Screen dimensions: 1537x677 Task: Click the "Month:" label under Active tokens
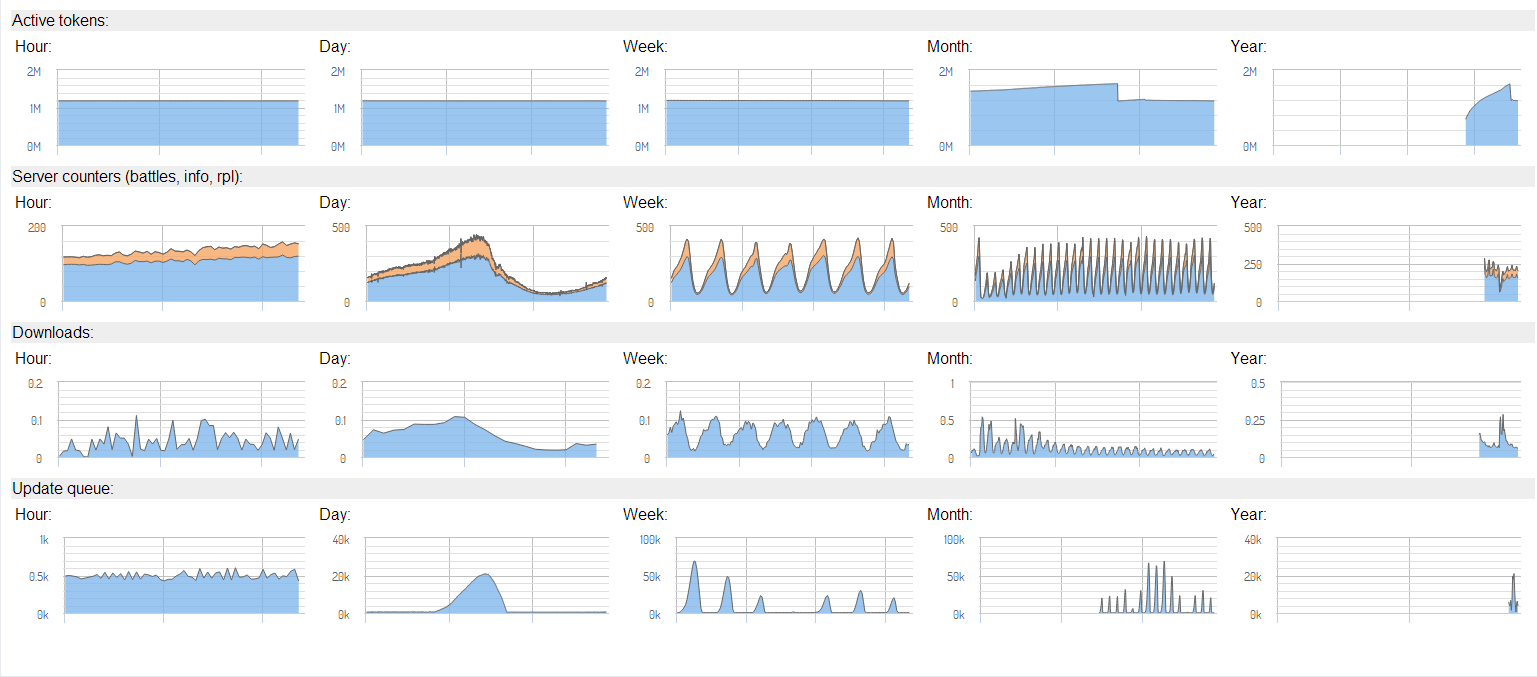pos(950,46)
